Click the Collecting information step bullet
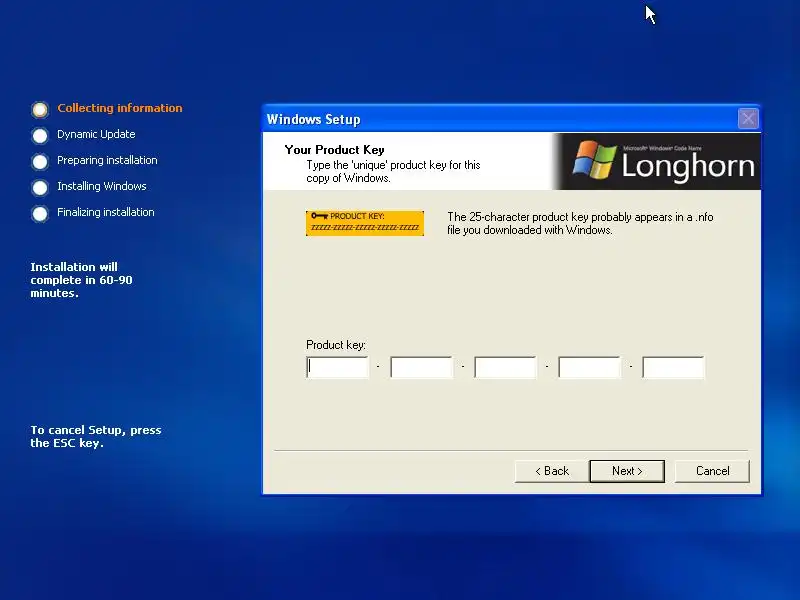This screenshot has width=800, height=600. pyautogui.click(x=40, y=109)
